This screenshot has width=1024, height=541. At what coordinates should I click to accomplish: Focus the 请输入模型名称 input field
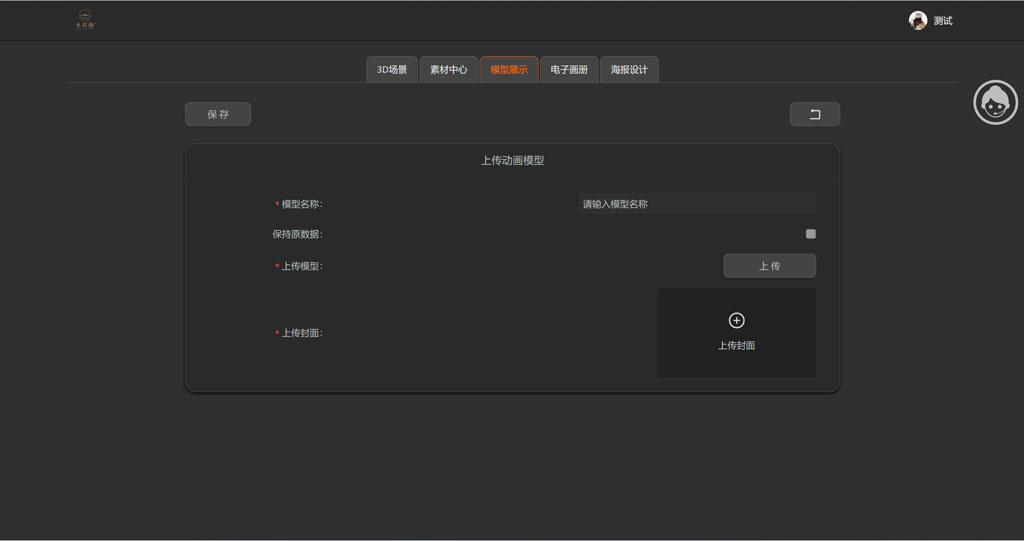(x=697, y=204)
